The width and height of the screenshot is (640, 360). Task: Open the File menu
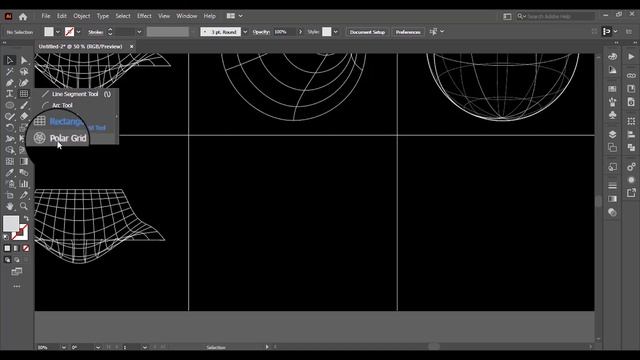[x=46, y=16]
